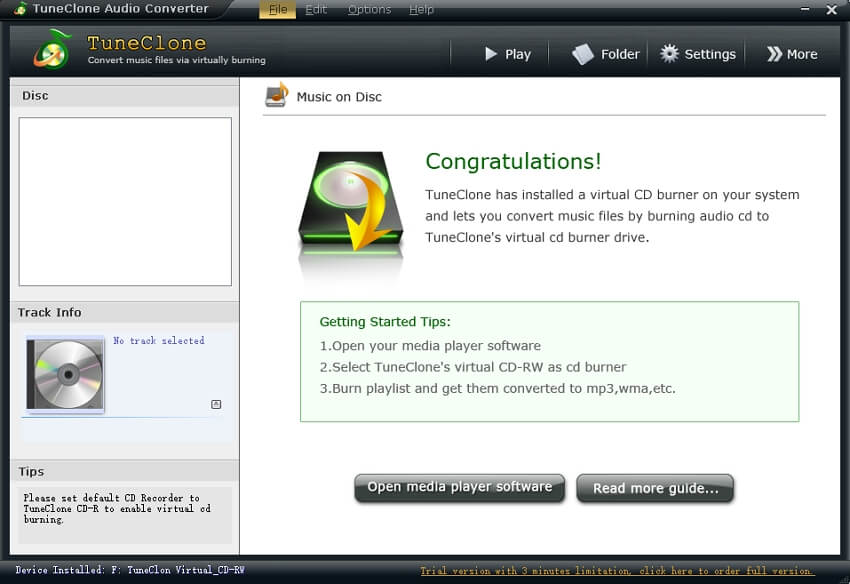Expand the More toolbar option
This screenshot has height=584, width=850.
[x=792, y=54]
